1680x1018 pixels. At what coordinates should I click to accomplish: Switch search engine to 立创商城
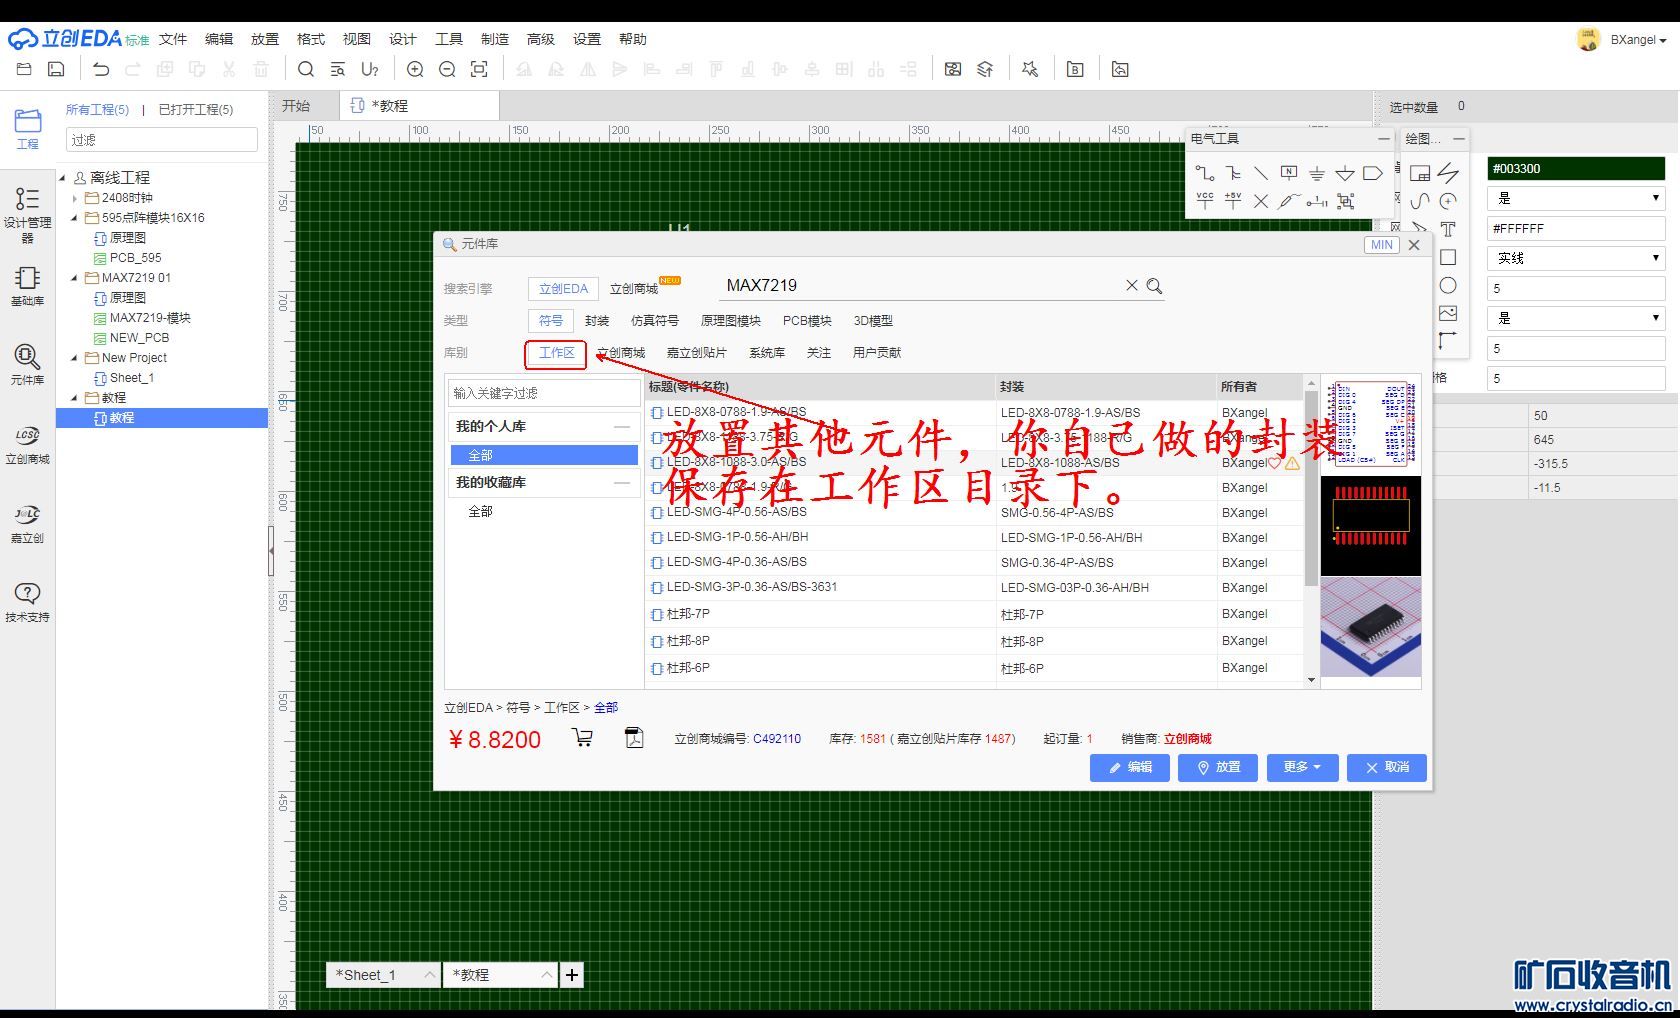pyautogui.click(x=634, y=289)
